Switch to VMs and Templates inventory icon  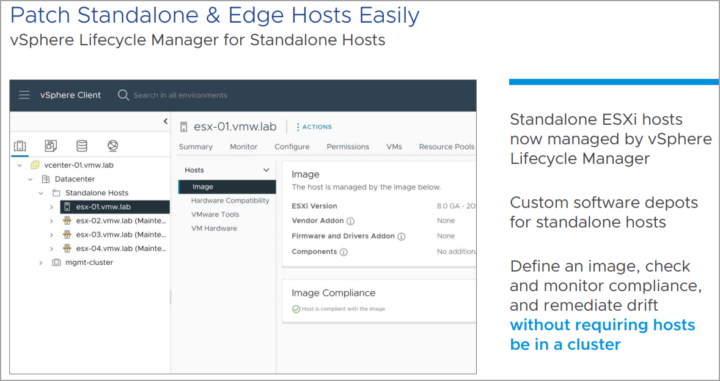pyautogui.click(x=51, y=146)
